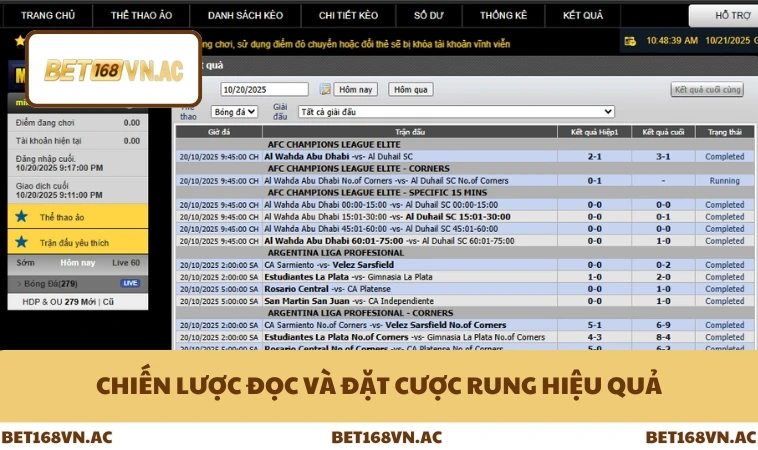The image size is (758, 450).
Task: Click the yellow star in the announcement bar
Action: pos(18,42)
